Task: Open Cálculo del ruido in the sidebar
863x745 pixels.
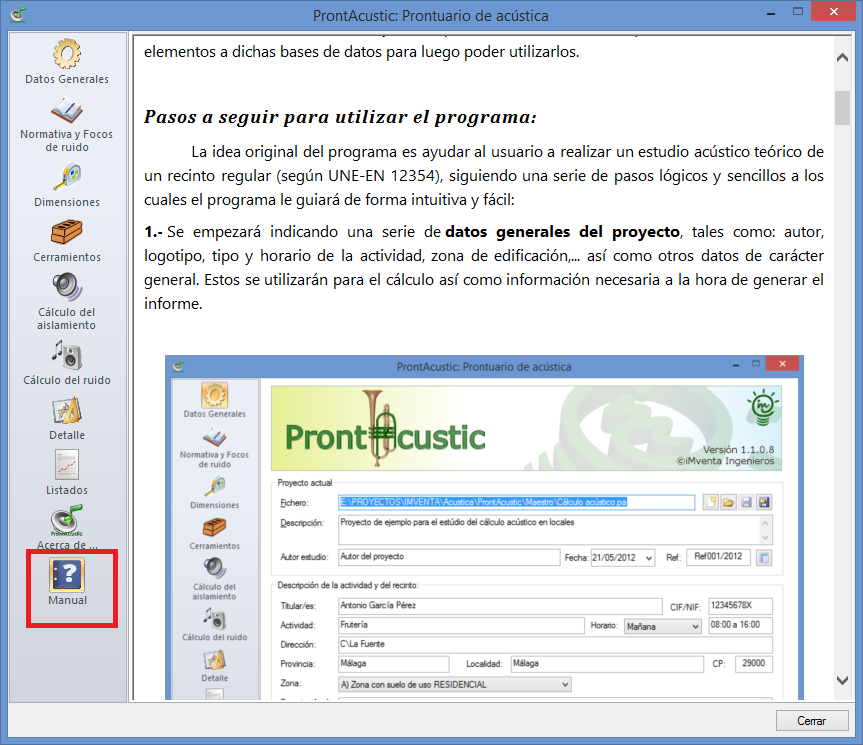Action: 67,363
